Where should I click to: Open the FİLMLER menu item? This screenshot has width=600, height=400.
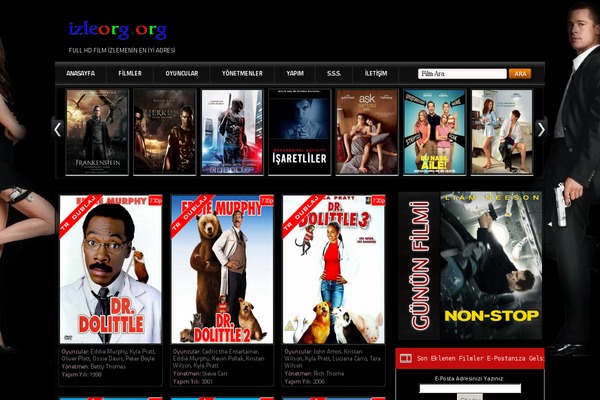[x=130, y=73]
